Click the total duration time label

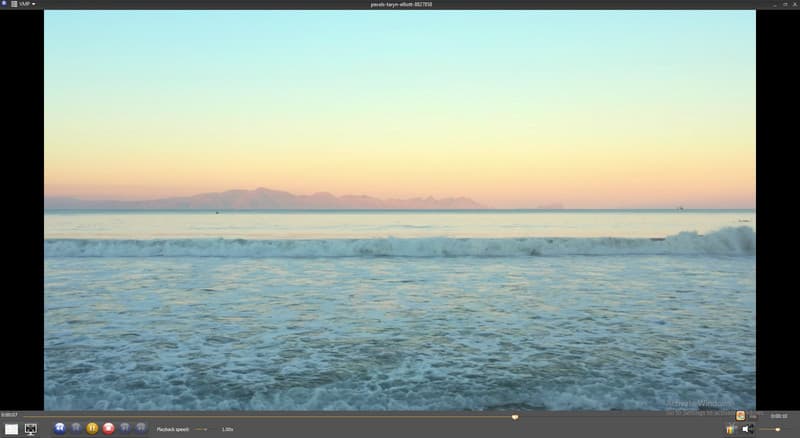[x=778, y=416]
